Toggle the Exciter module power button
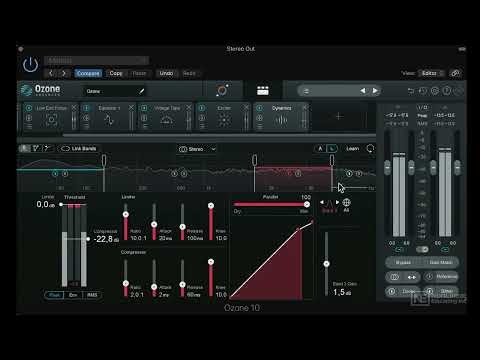 (x=202, y=108)
